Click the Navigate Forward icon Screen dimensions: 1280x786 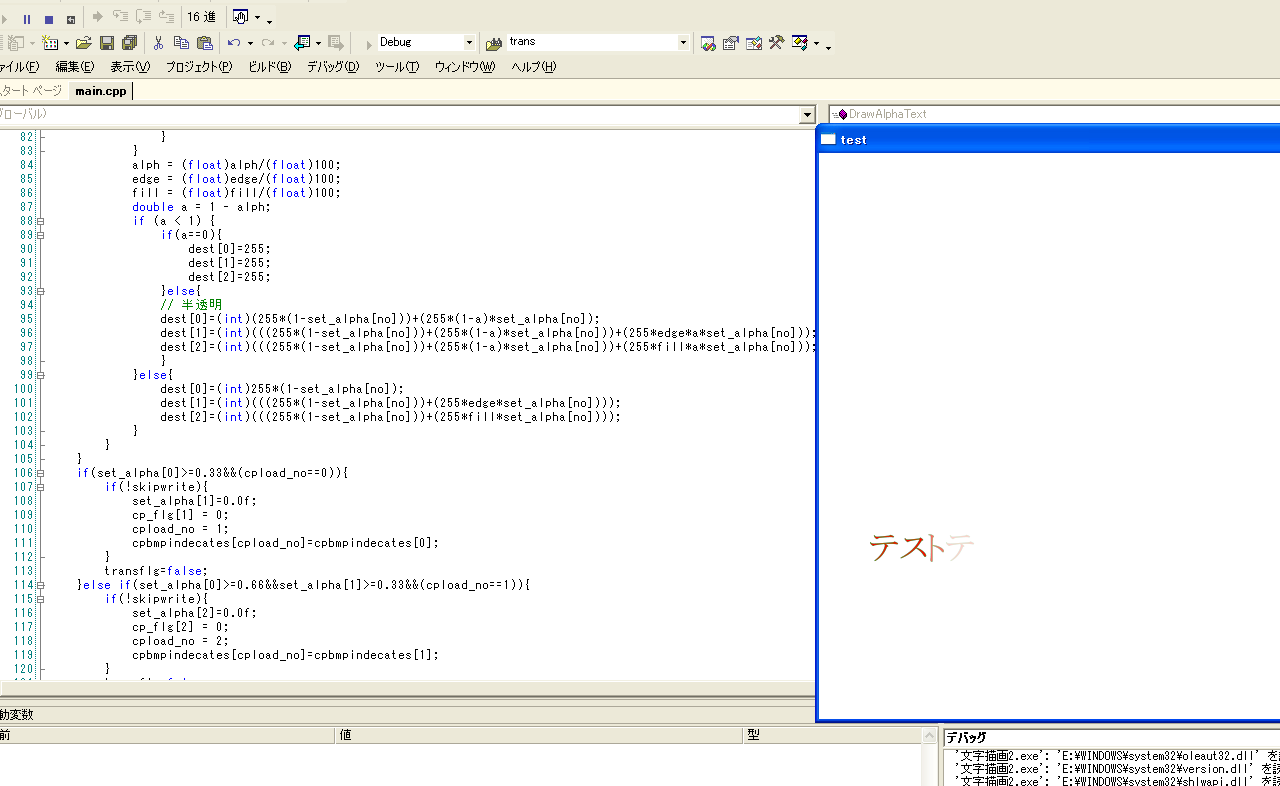pyautogui.click(x=336, y=43)
